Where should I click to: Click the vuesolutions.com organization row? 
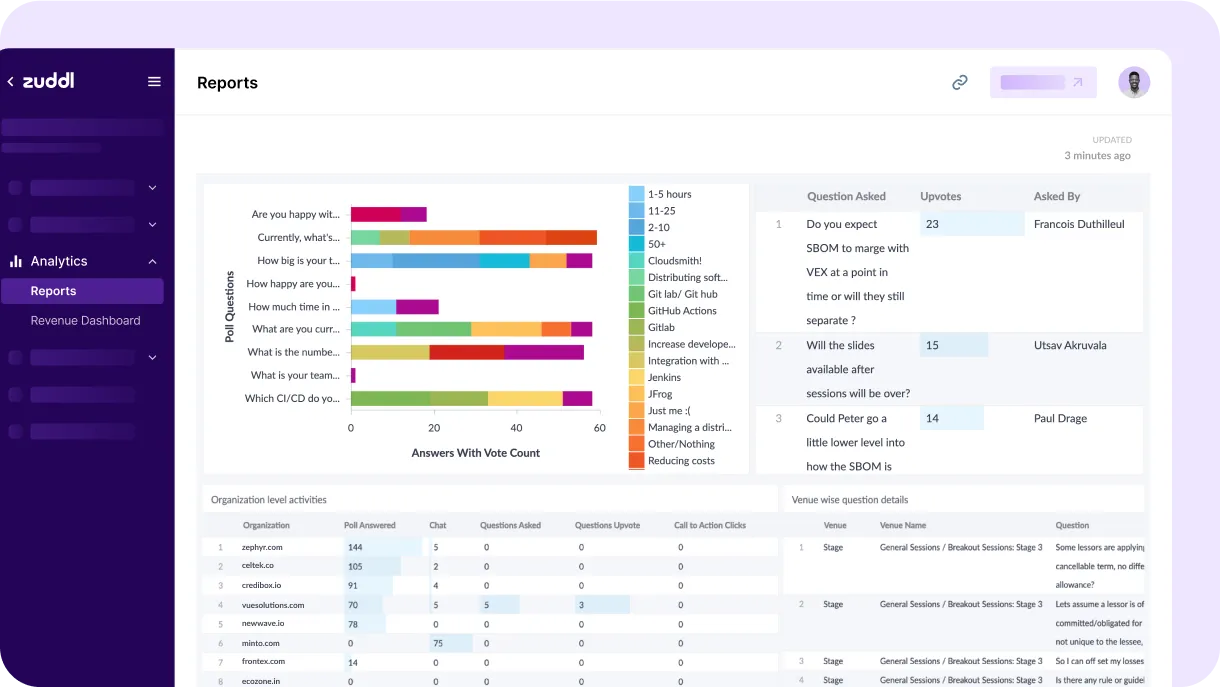click(x=490, y=604)
